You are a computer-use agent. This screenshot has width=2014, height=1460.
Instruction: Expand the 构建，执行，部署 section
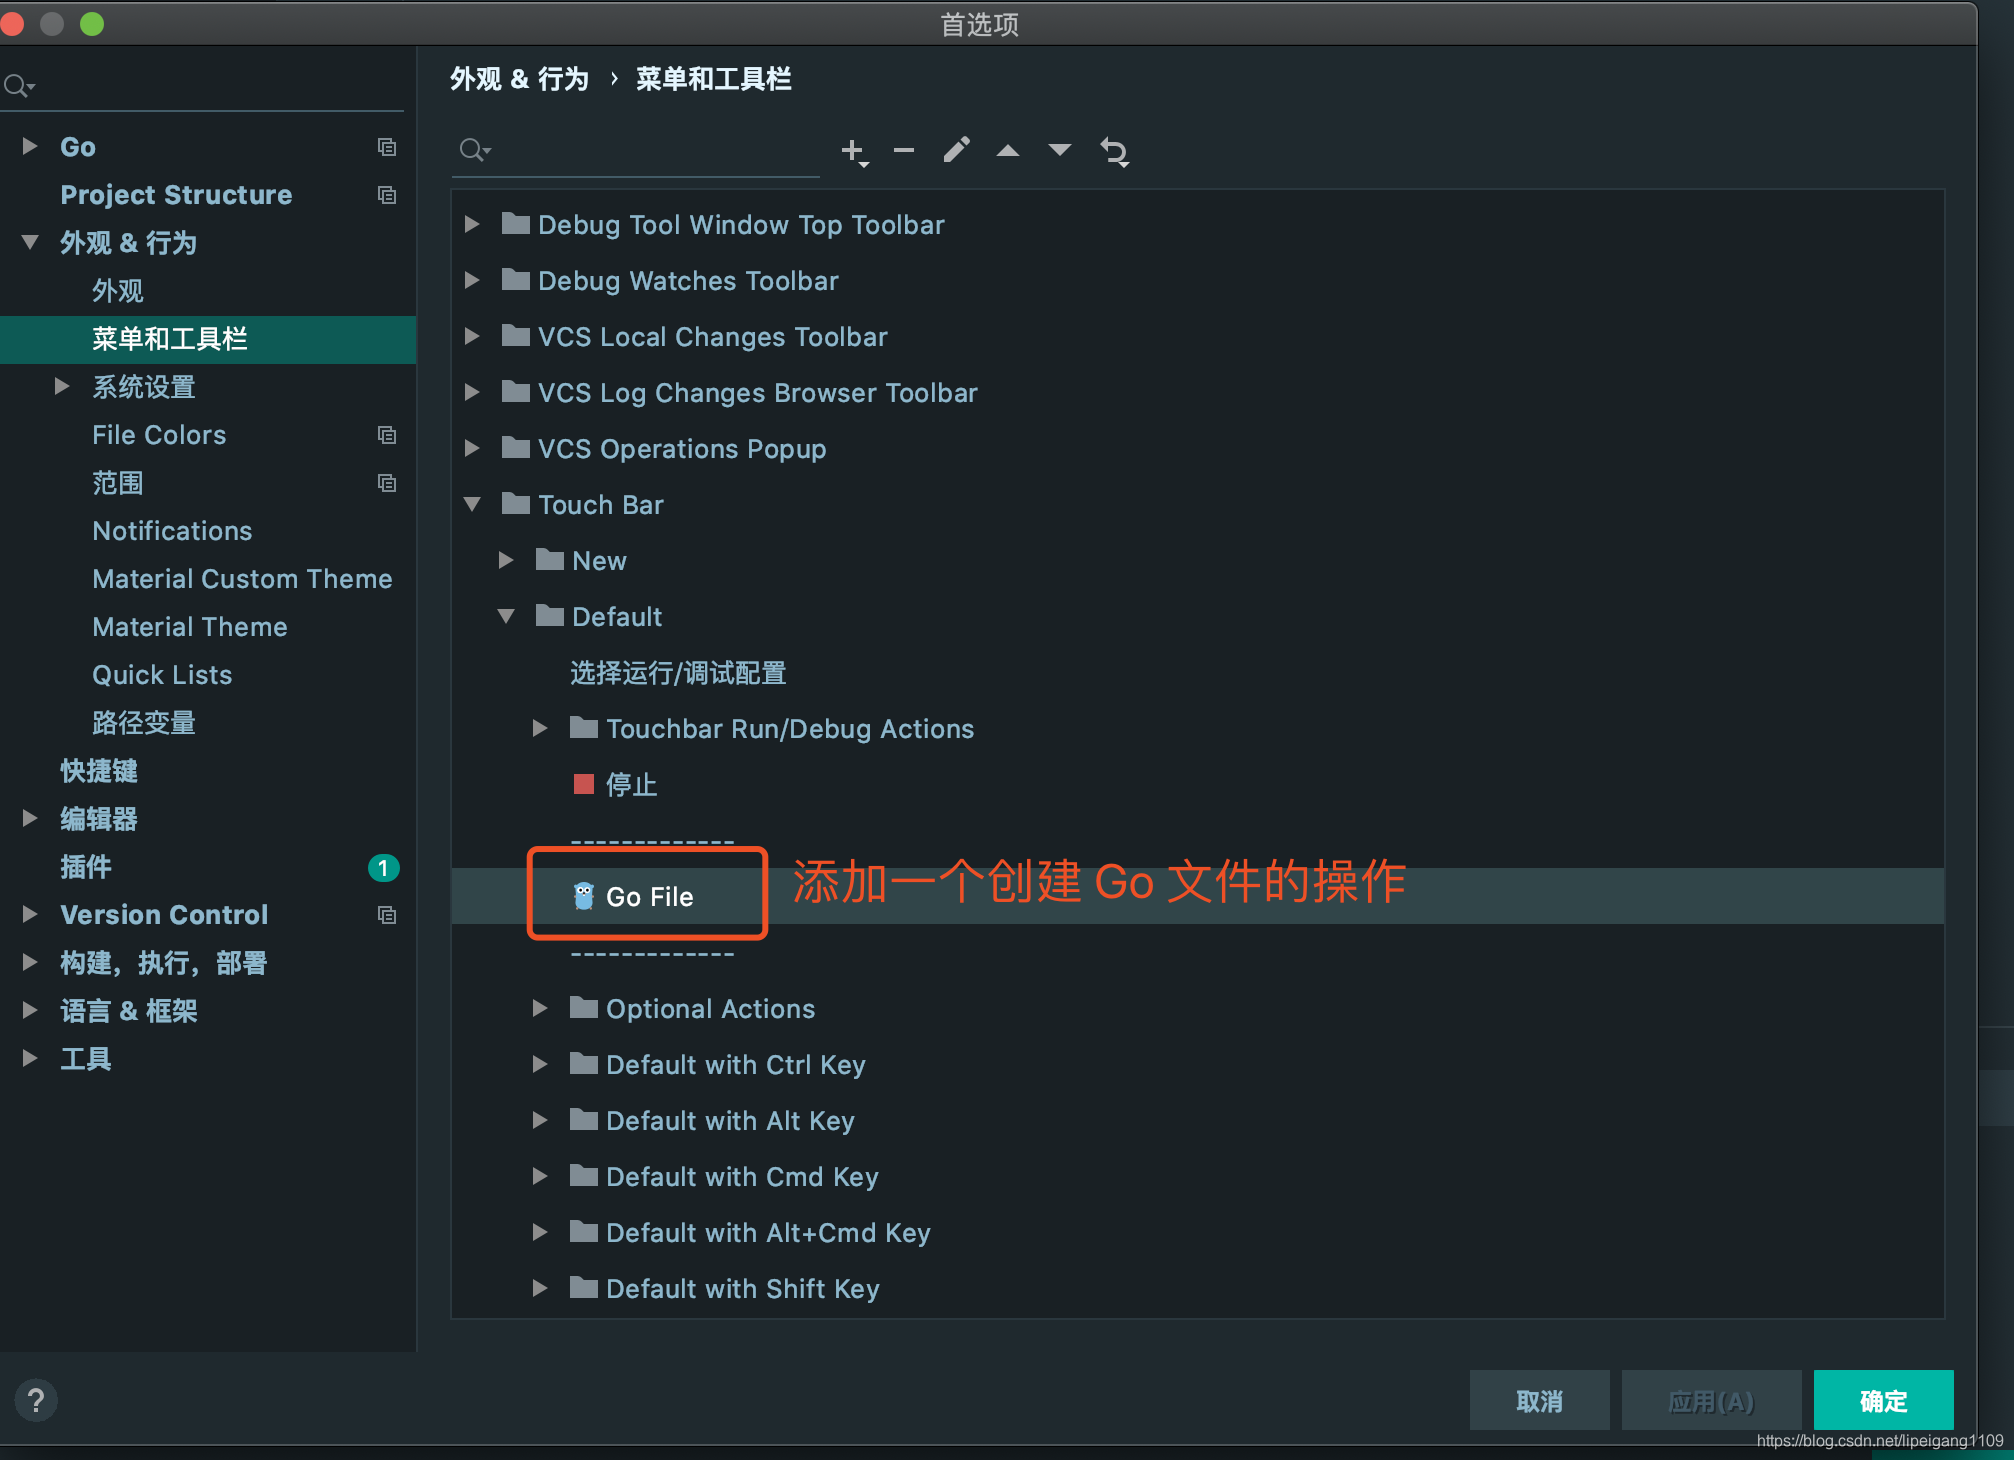(x=30, y=962)
